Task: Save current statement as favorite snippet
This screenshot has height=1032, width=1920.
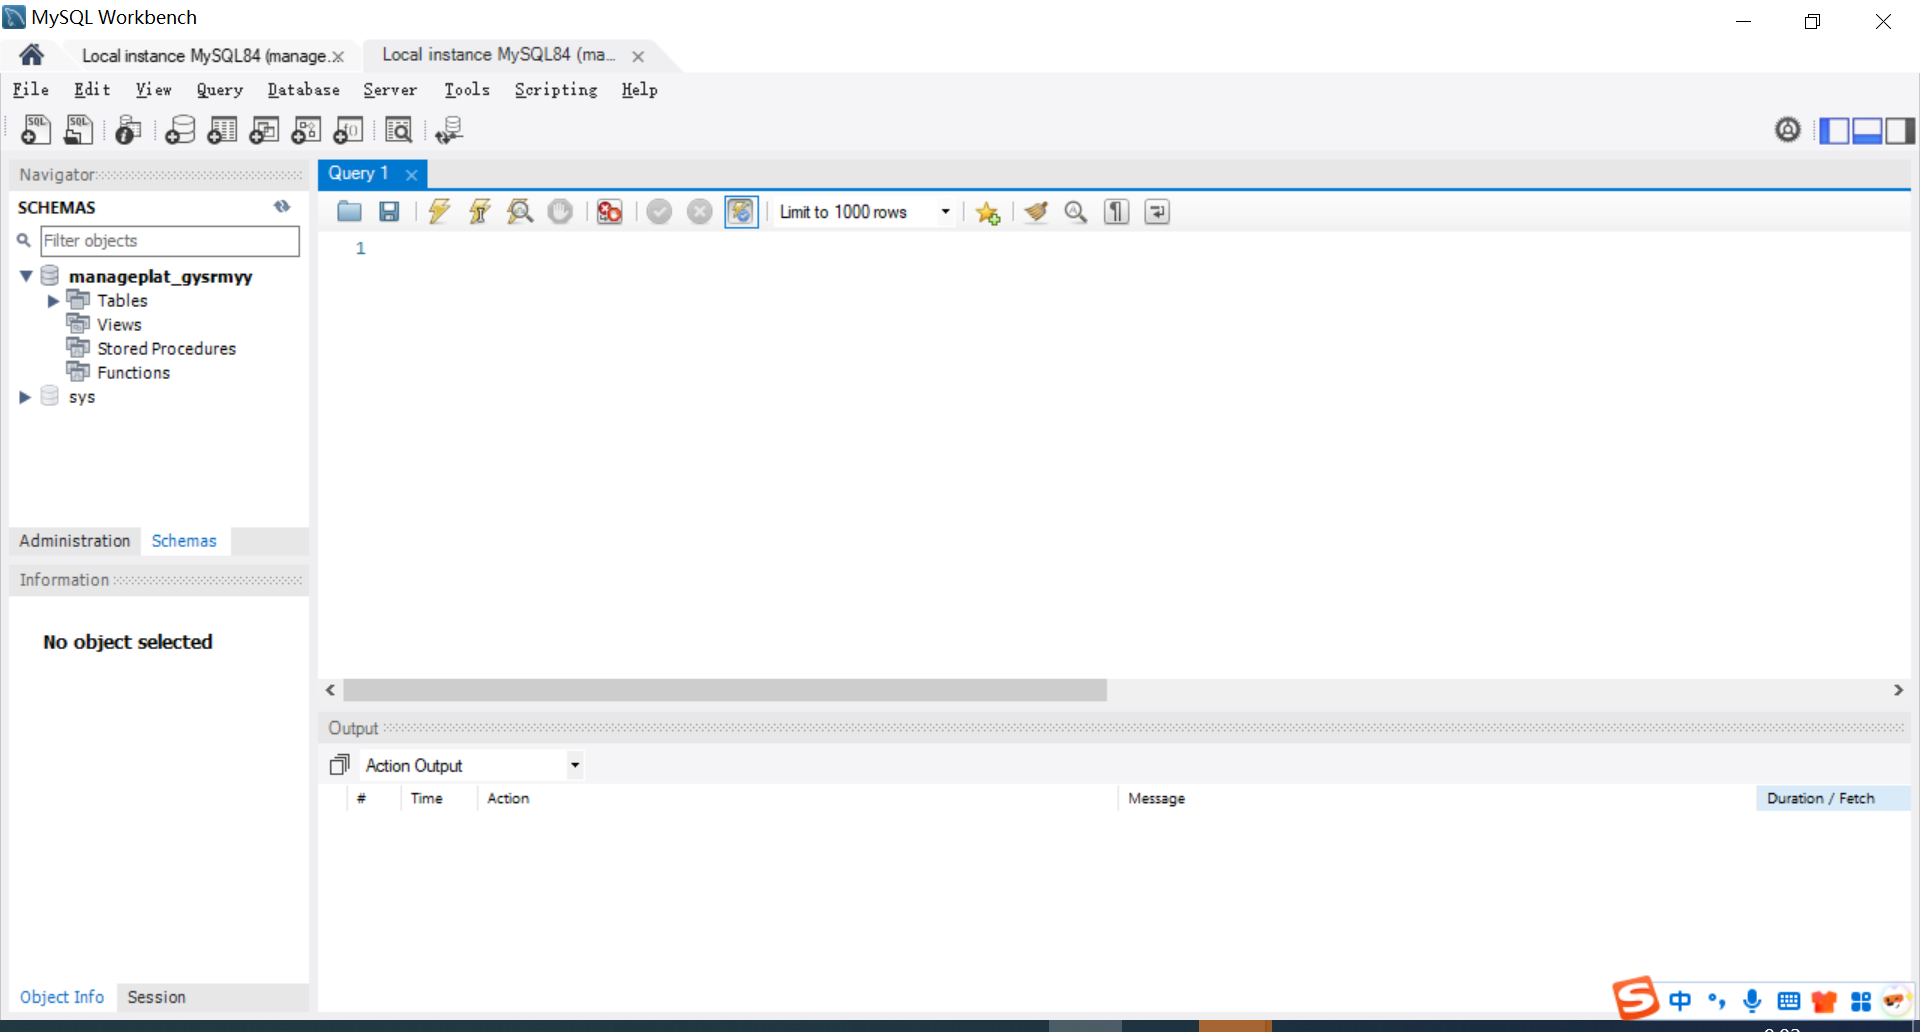Action: 988,212
